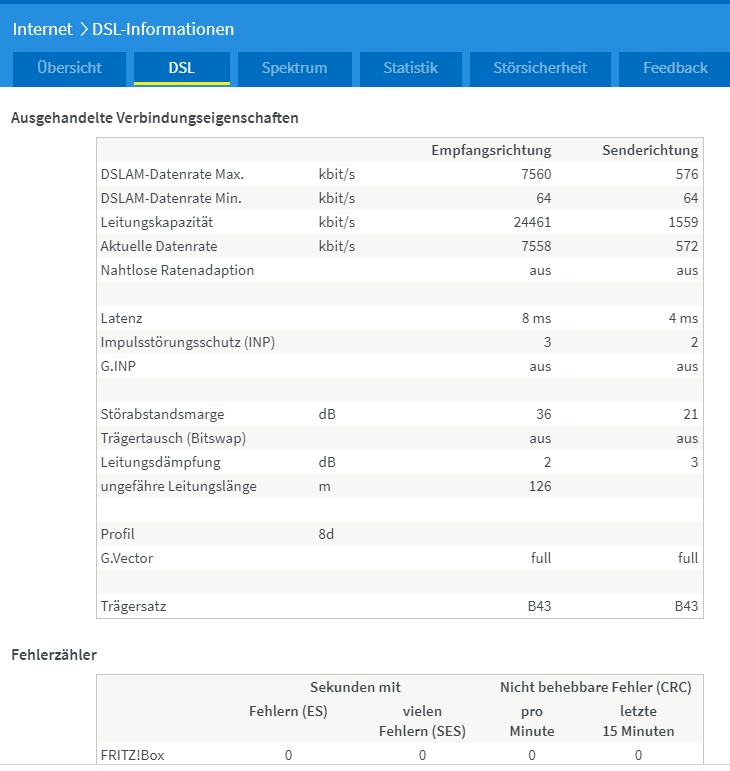The image size is (730, 771).
Task: Click the DSL-Informationen page title
Action: (x=163, y=29)
